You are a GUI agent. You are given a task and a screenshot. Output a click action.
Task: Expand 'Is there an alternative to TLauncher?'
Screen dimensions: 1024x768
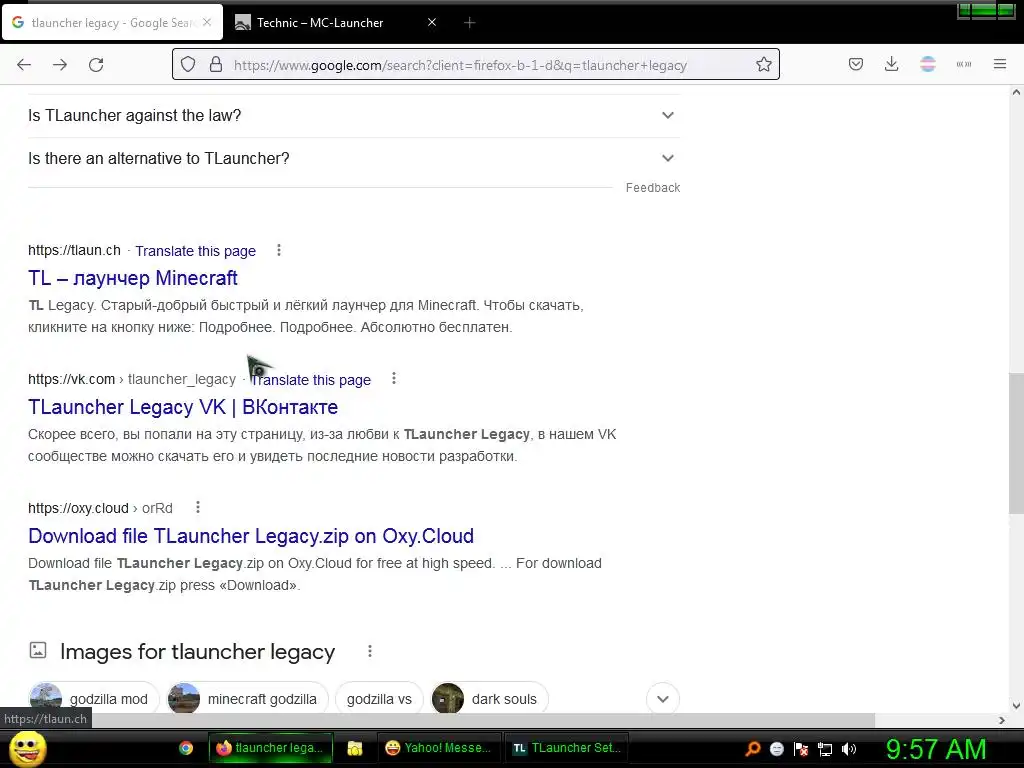click(x=354, y=159)
